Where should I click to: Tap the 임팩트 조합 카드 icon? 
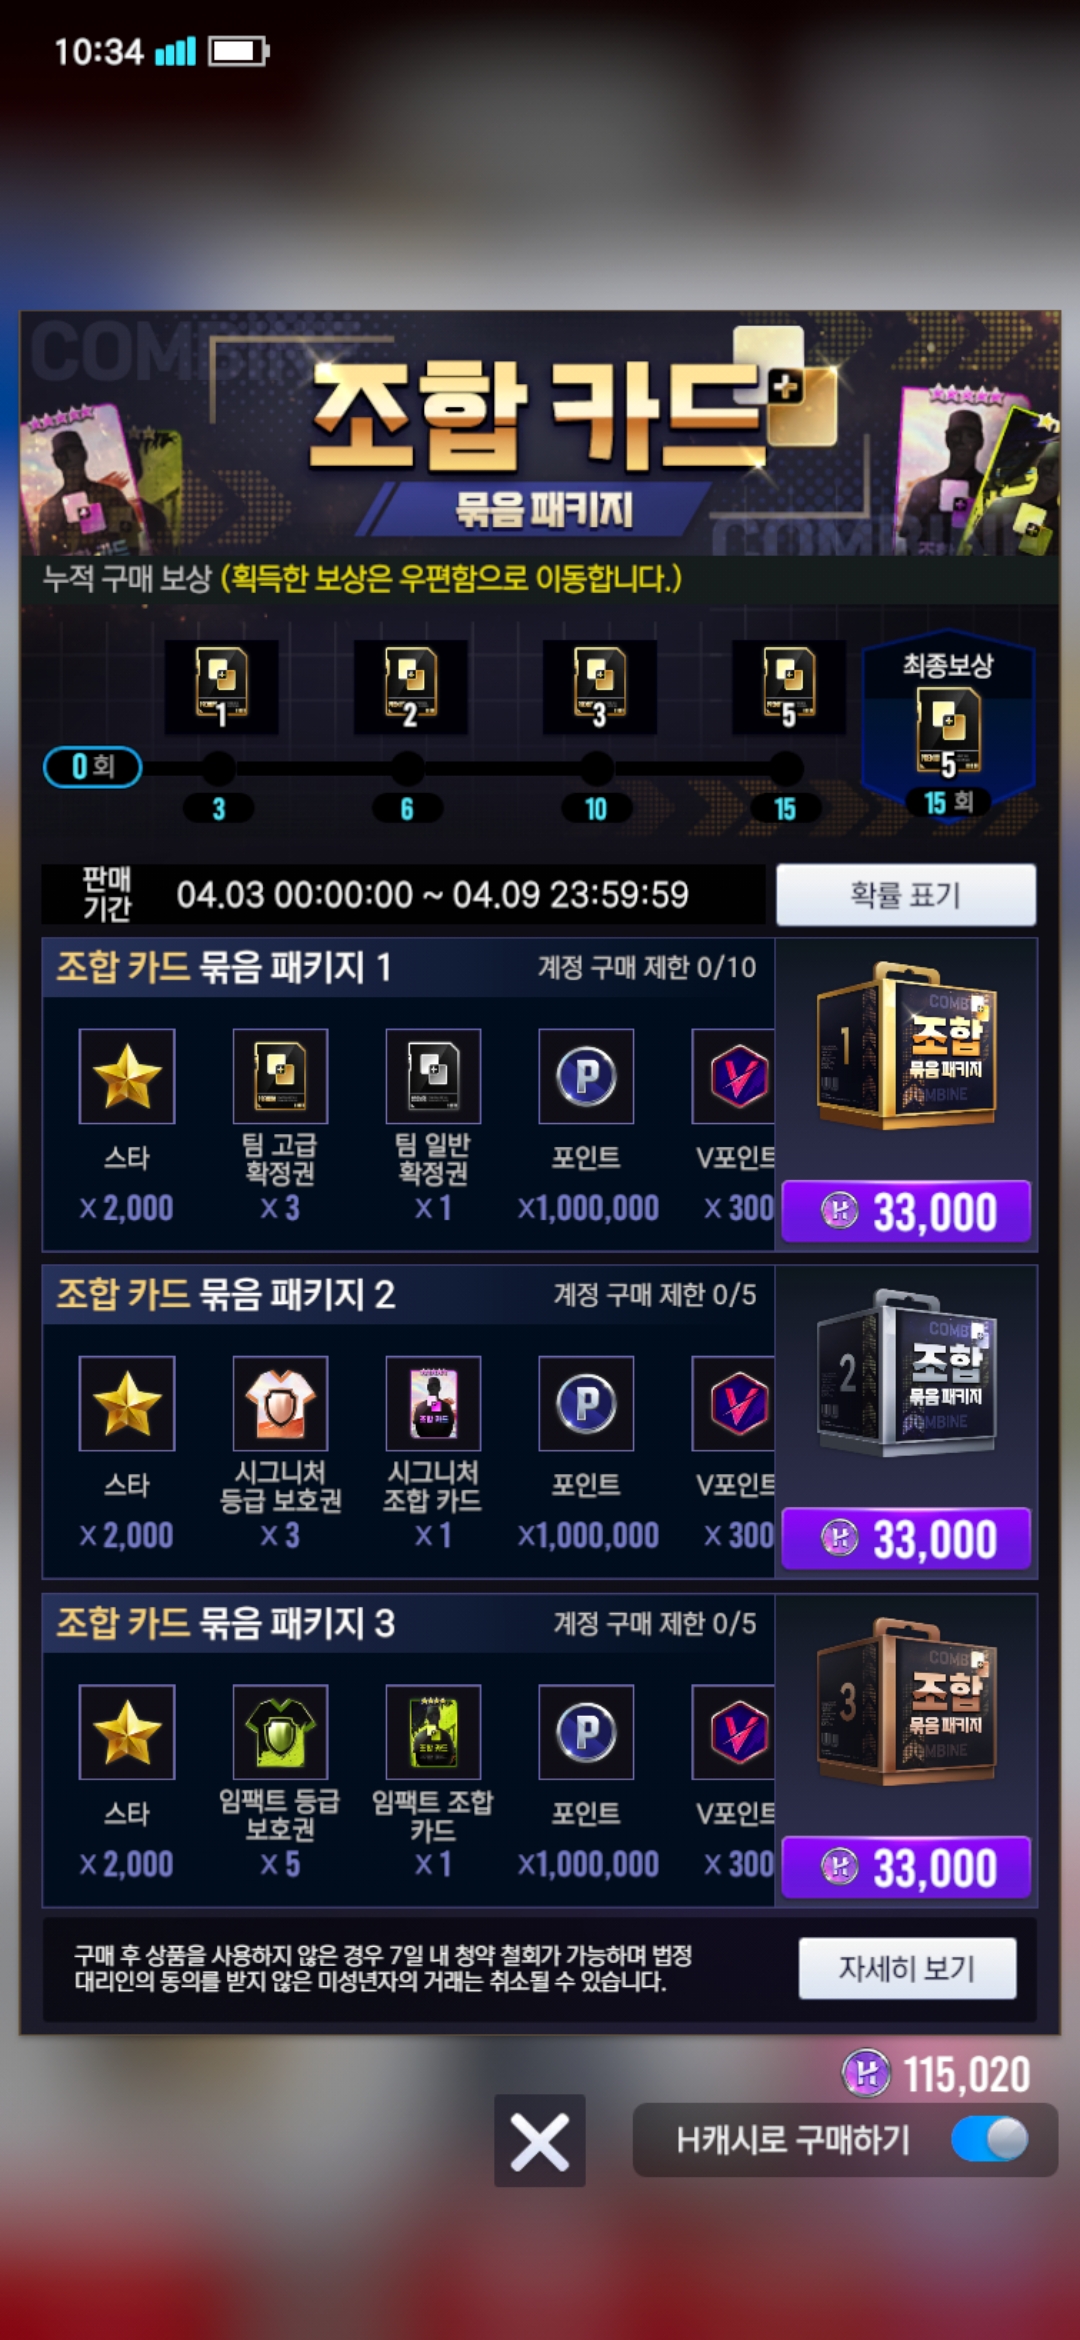[433, 1732]
